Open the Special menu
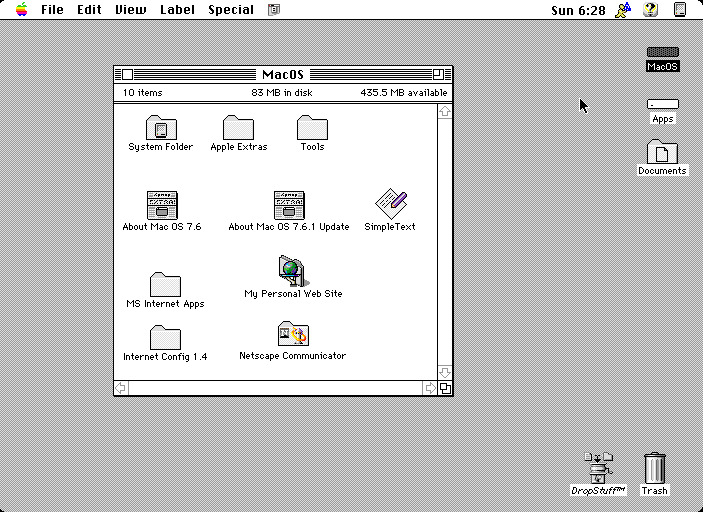703x512 pixels. click(x=231, y=10)
